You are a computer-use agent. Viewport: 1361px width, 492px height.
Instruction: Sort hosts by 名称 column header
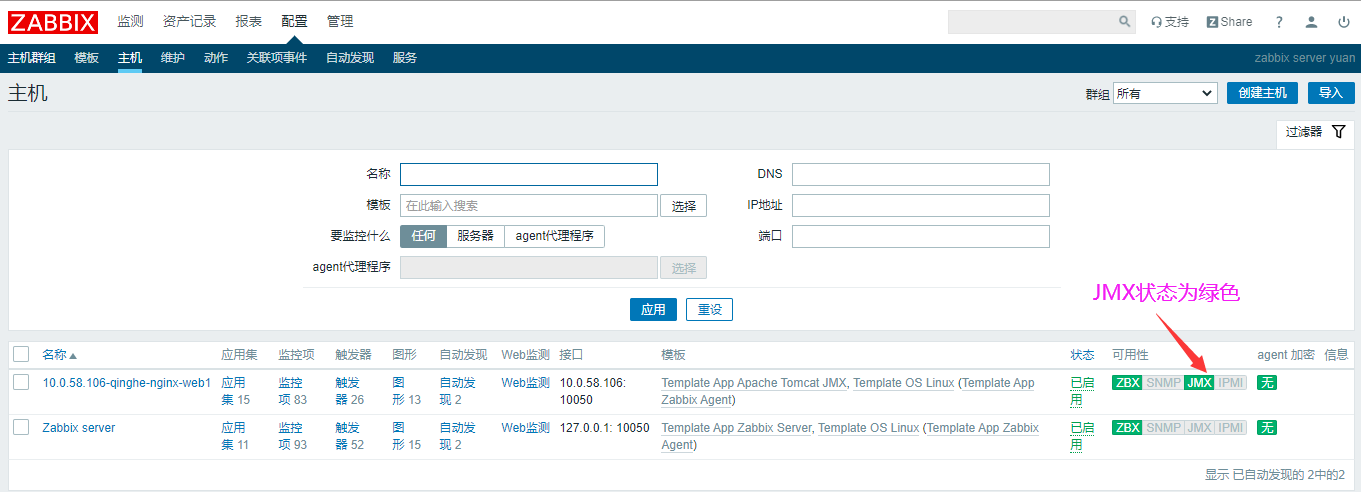pyautogui.click(x=59, y=355)
